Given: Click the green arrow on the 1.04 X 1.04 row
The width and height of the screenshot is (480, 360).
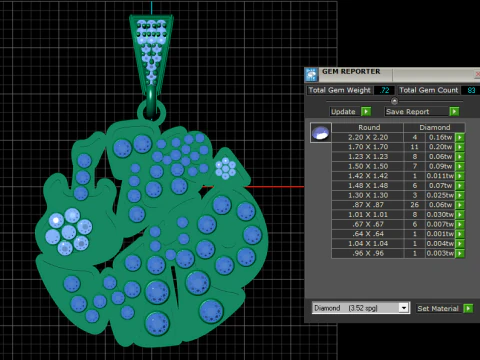Looking at the screenshot, I should (460, 244).
